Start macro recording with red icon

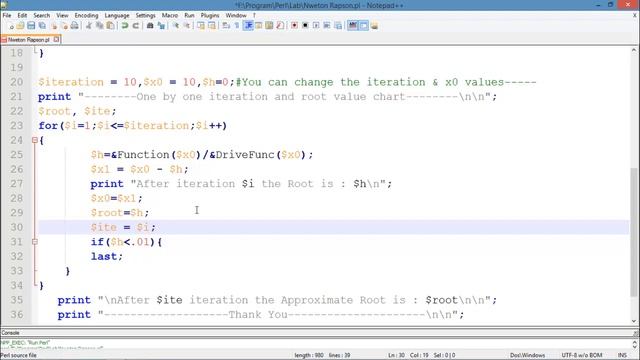pyautogui.click(x=294, y=26)
